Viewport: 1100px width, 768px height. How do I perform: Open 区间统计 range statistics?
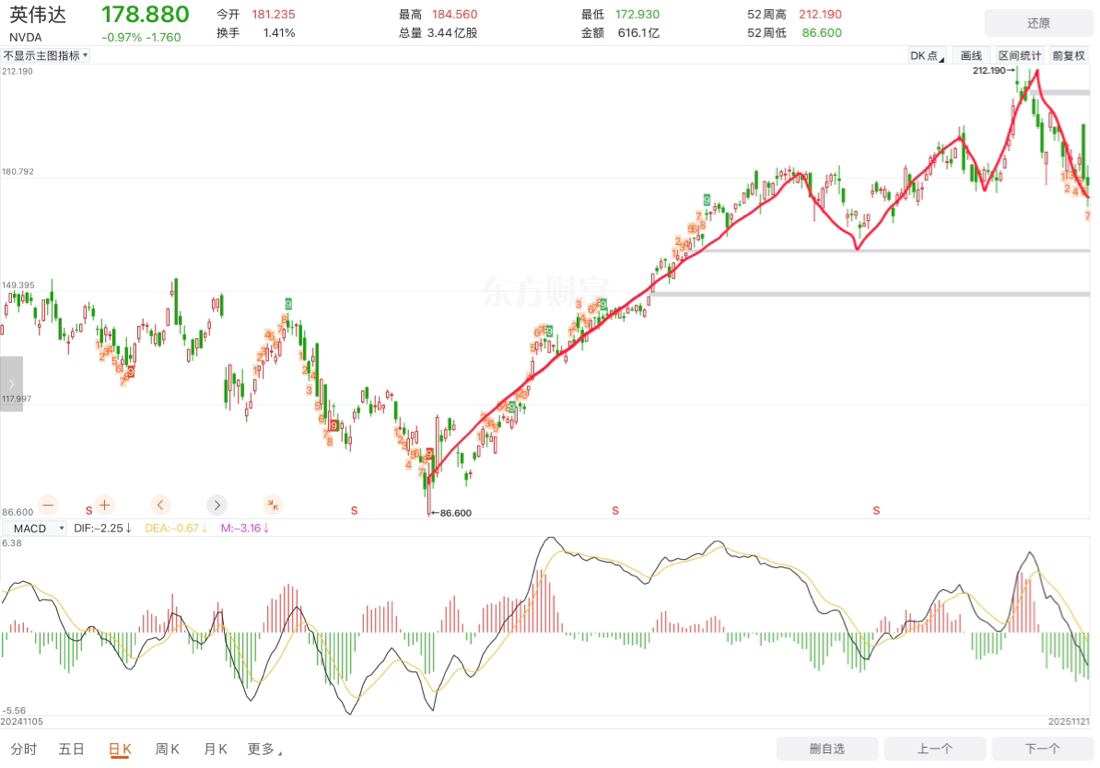coord(1019,56)
